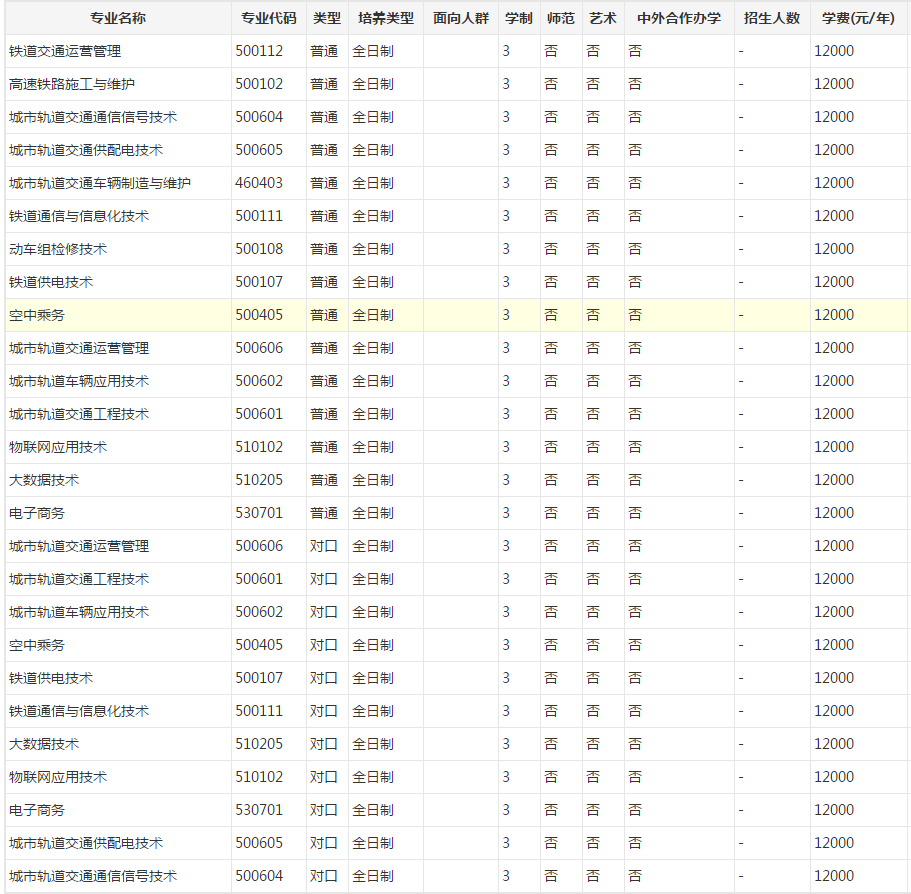Select the highlighted 空中乘务 row name

(37, 315)
